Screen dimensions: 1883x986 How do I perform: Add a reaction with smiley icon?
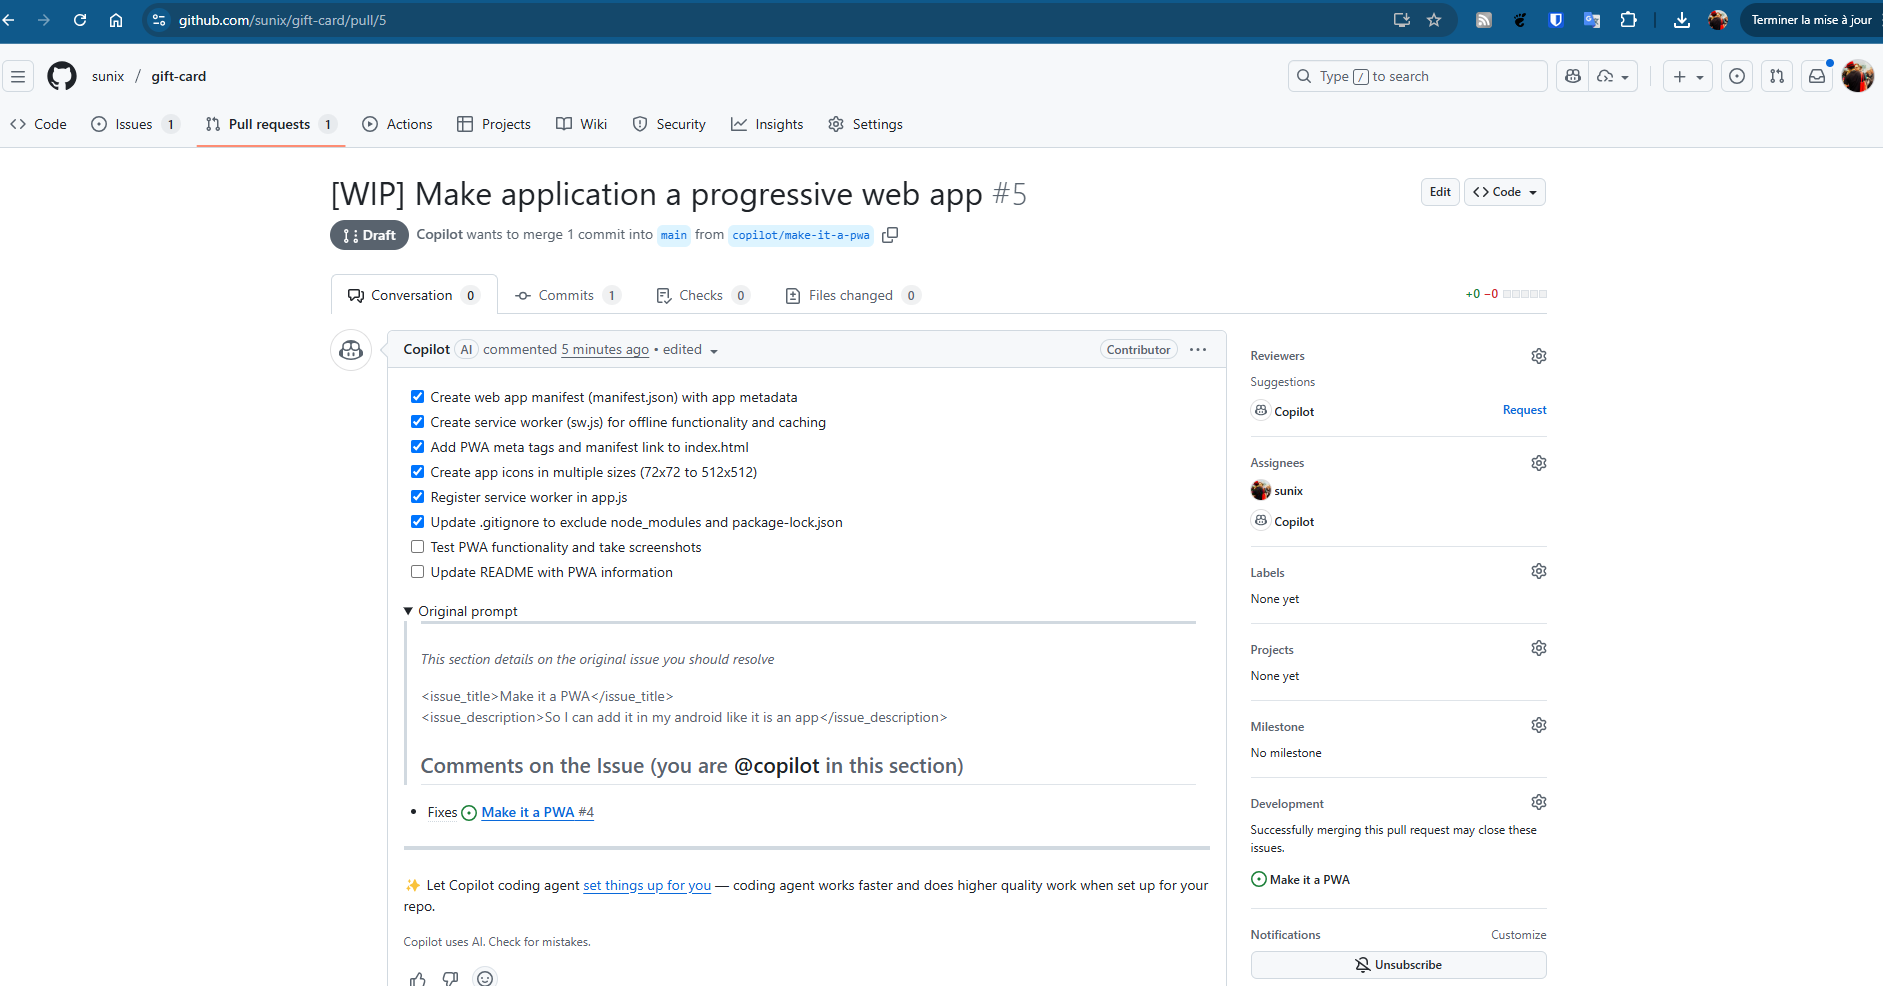pos(485,978)
